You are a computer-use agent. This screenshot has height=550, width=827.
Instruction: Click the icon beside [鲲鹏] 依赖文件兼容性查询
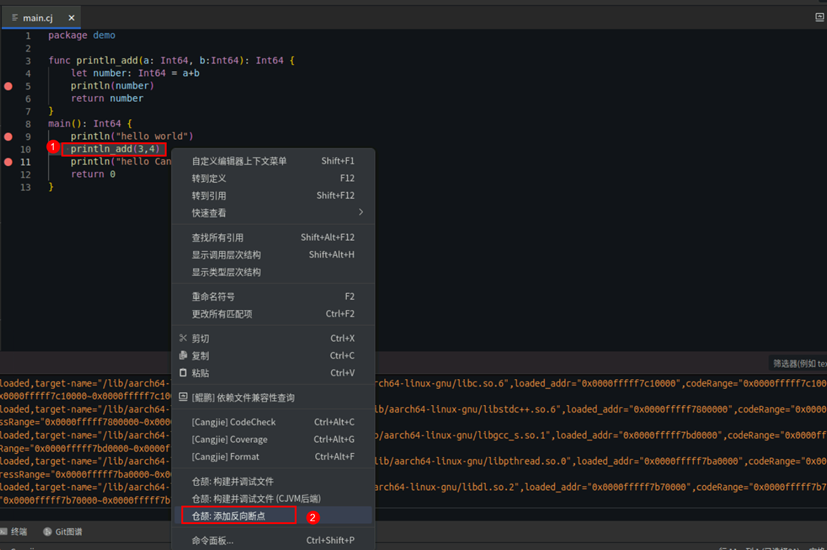183,397
